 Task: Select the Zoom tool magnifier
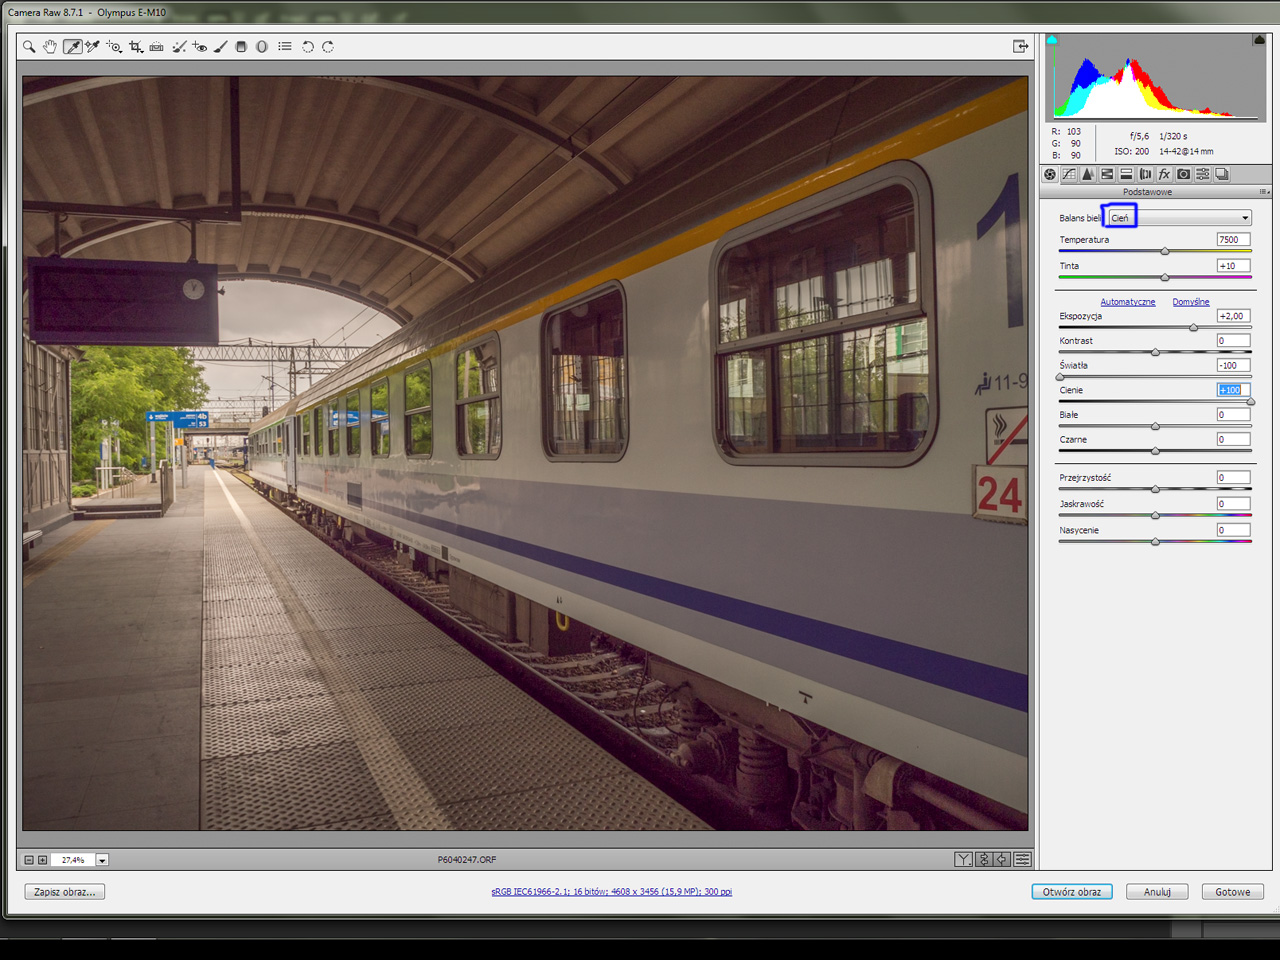click(29, 47)
